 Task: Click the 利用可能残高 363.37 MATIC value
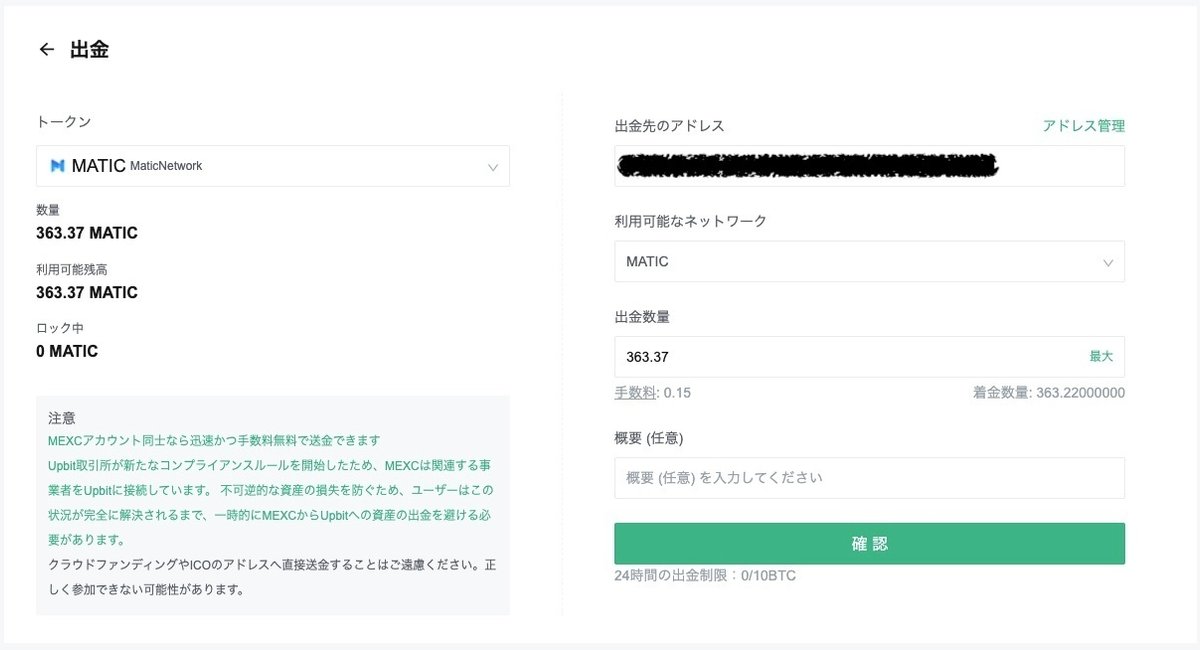click(87, 293)
